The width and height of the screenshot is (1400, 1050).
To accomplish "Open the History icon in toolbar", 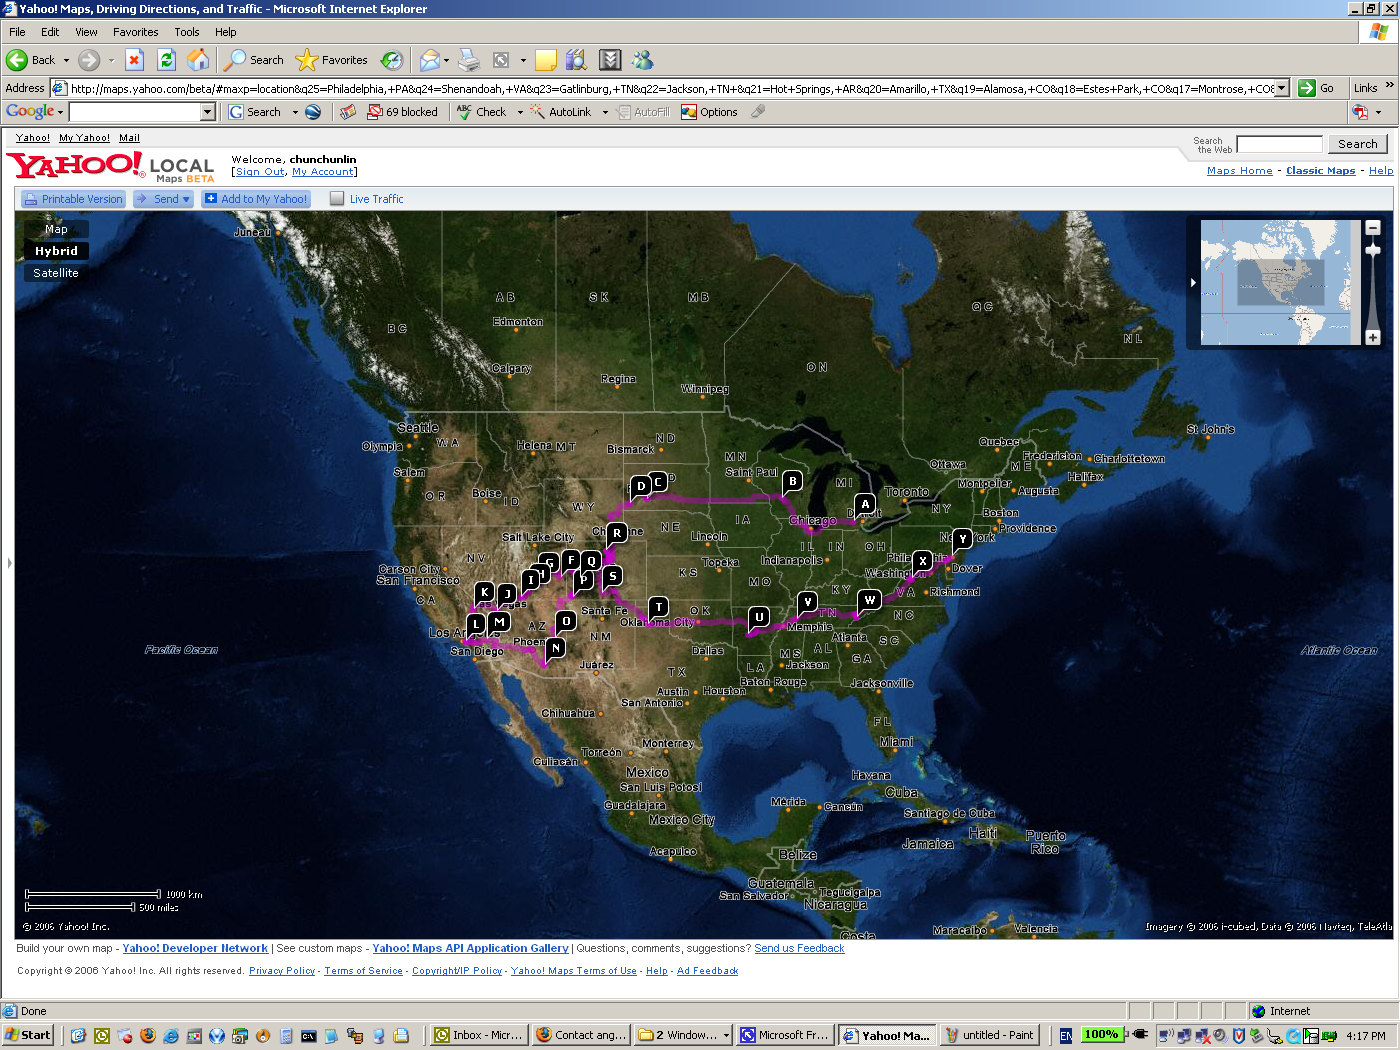I will click(392, 60).
